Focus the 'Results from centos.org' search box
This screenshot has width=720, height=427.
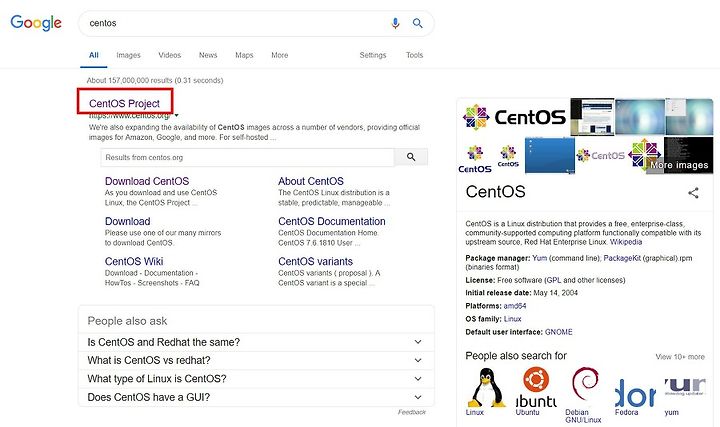click(x=248, y=157)
